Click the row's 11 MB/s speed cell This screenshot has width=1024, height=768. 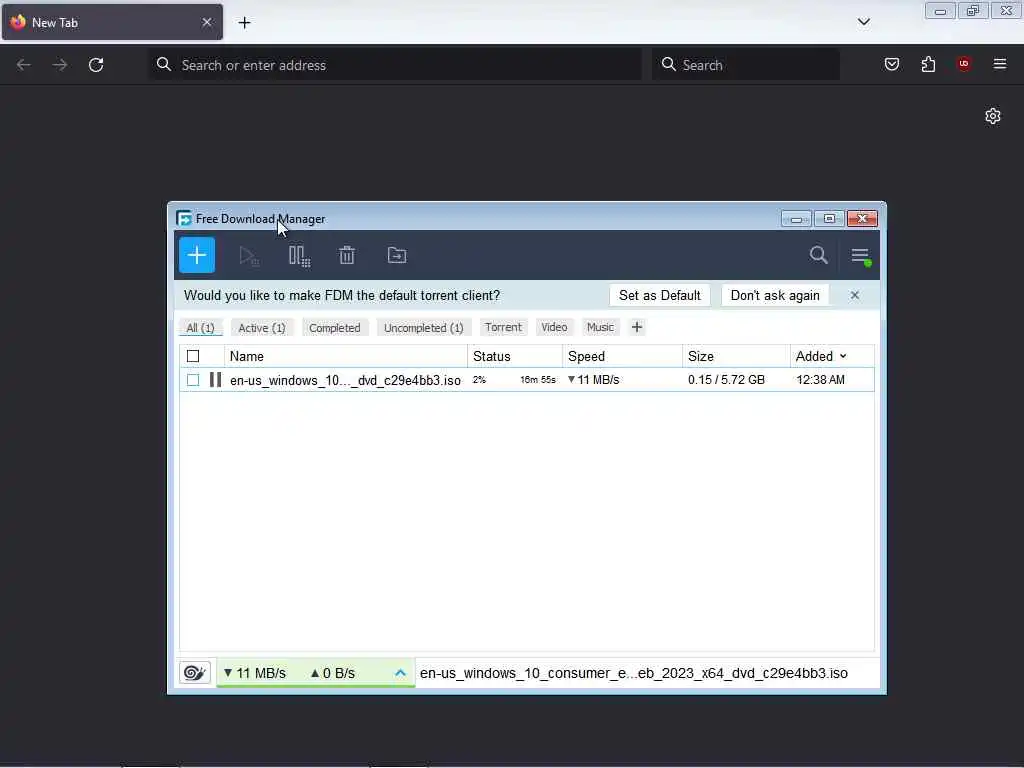point(594,379)
